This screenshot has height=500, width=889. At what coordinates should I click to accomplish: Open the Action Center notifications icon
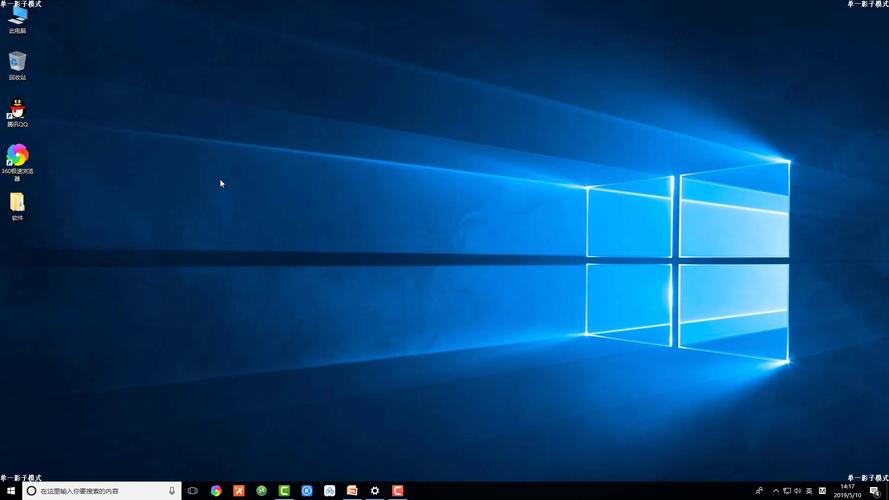pos(874,491)
